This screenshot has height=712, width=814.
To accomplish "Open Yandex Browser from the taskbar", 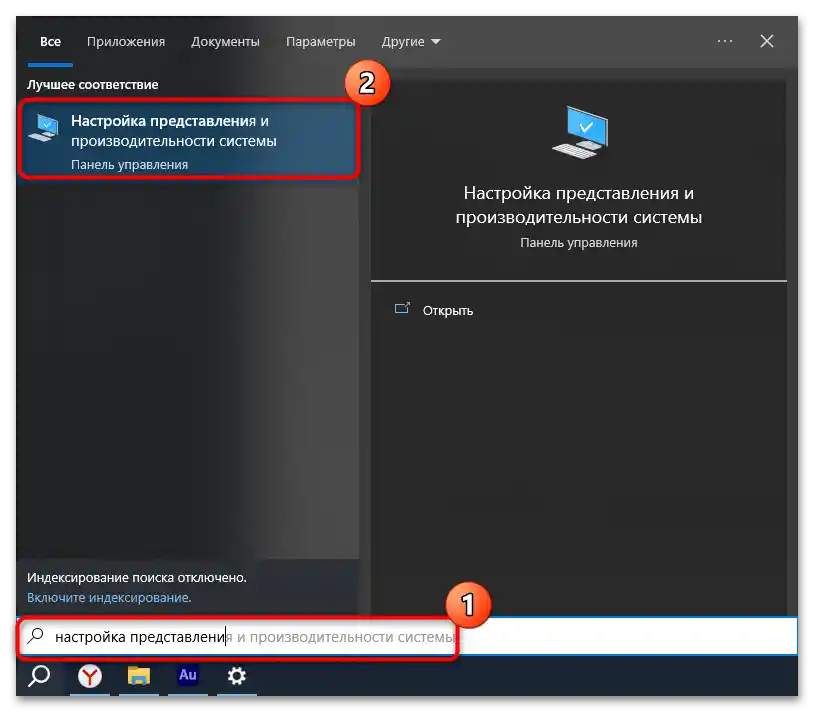I will (89, 677).
